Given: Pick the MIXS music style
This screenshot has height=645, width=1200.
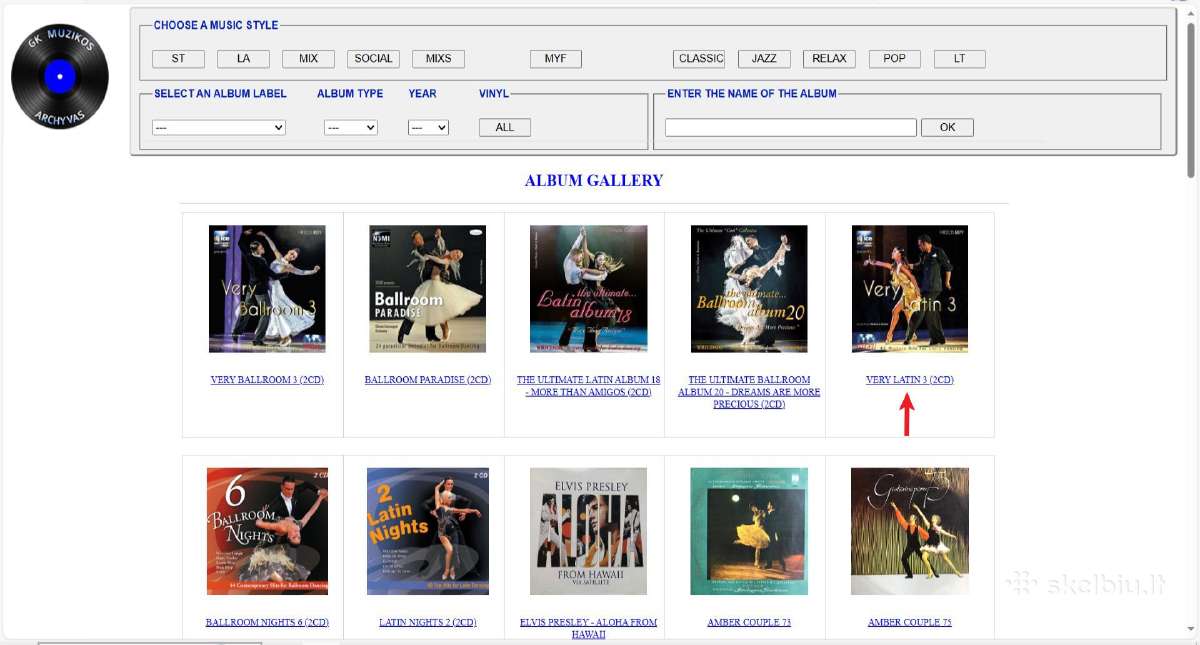Looking at the screenshot, I should (438, 59).
